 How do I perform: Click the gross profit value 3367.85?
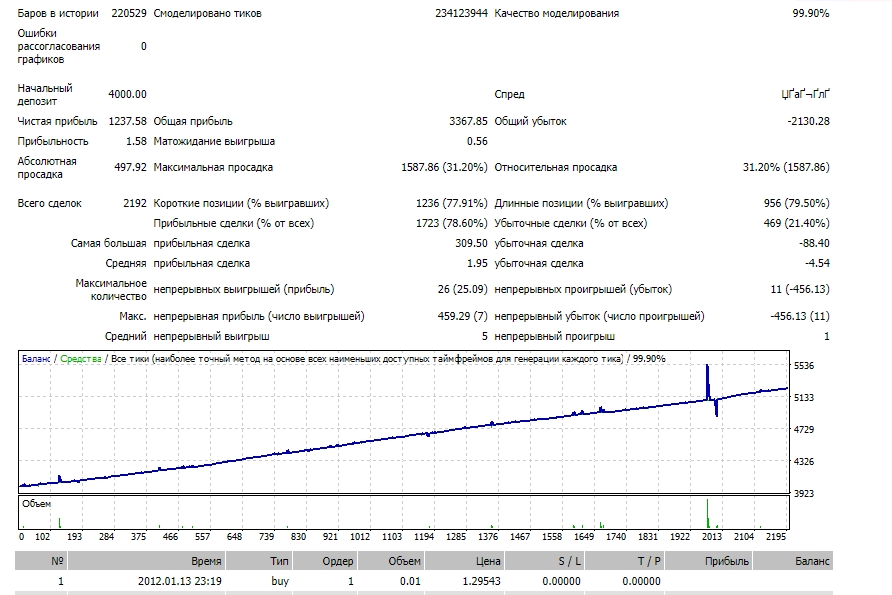(x=468, y=121)
